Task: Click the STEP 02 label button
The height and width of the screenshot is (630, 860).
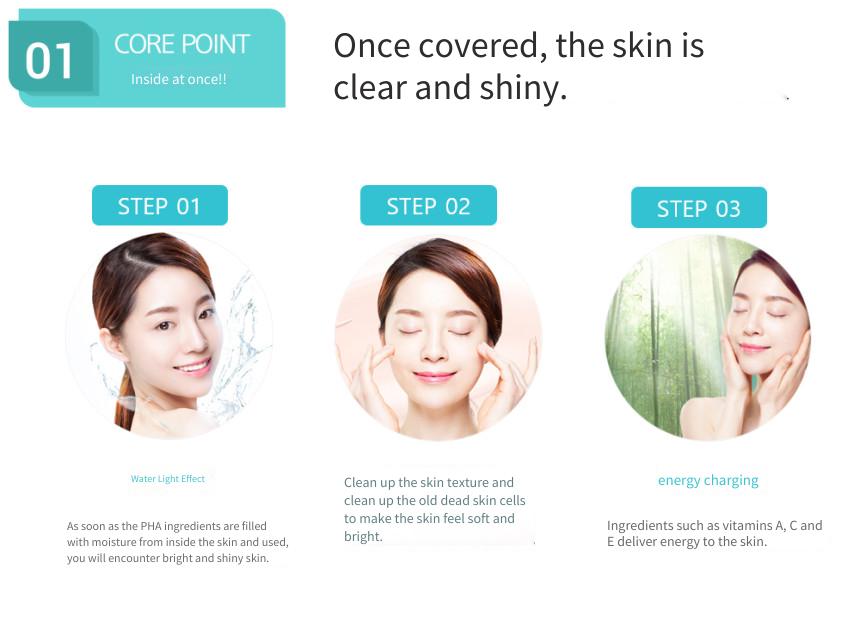Action: [x=428, y=206]
